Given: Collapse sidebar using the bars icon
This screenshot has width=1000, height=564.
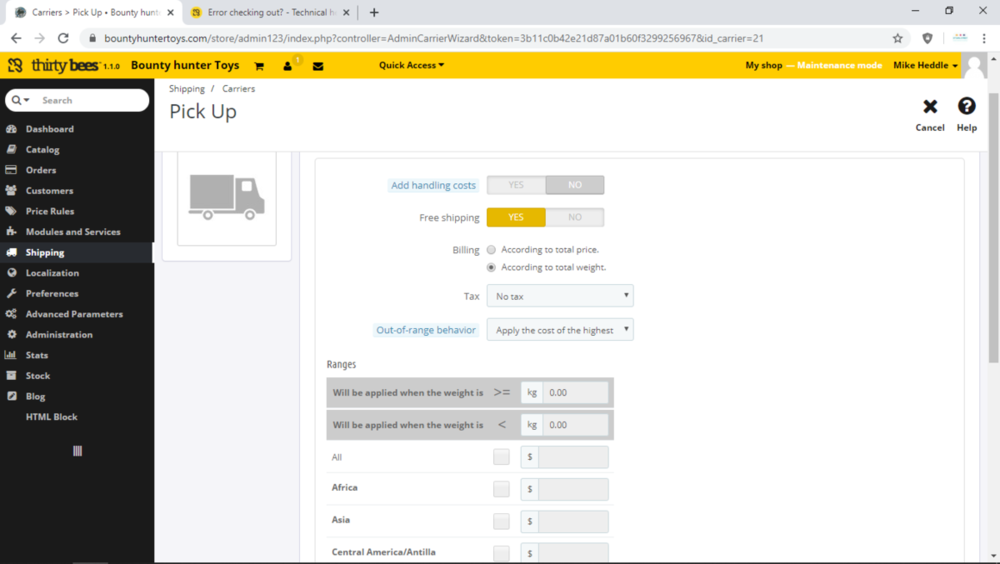Looking at the screenshot, I should 77,451.
